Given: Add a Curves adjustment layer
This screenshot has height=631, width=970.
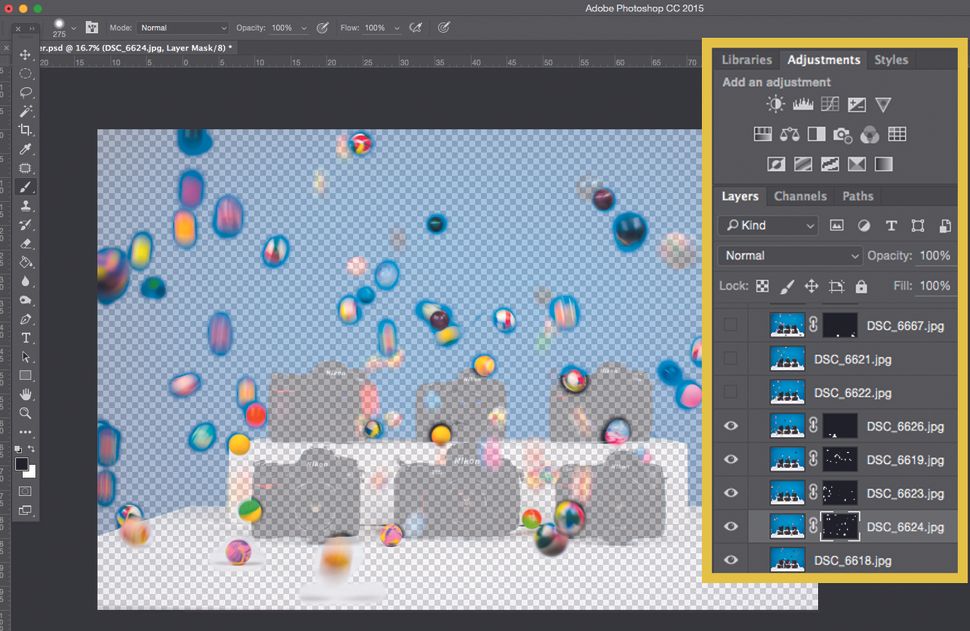Looking at the screenshot, I should coord(830,103).
